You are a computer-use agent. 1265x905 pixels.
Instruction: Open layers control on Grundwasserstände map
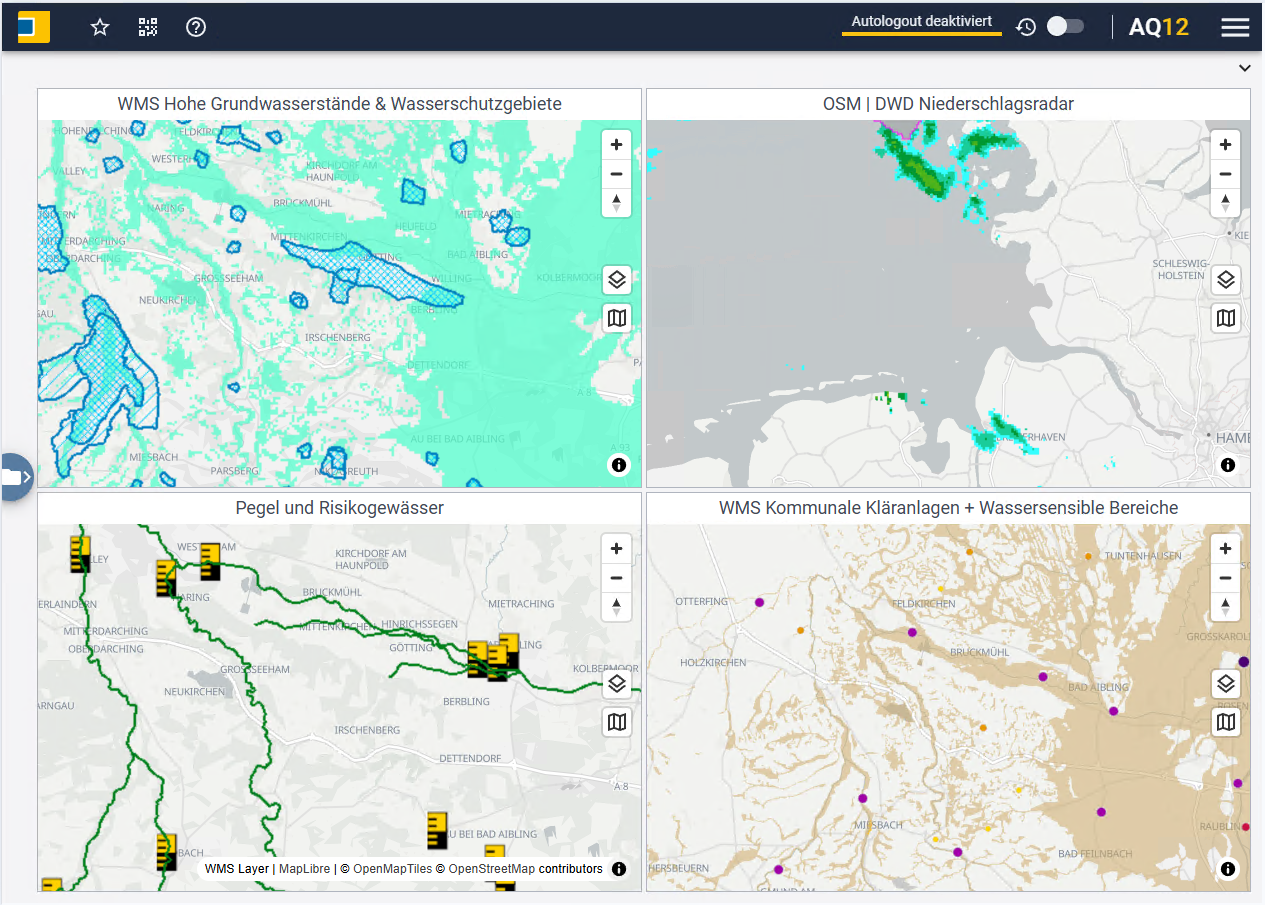coord(617,280)
